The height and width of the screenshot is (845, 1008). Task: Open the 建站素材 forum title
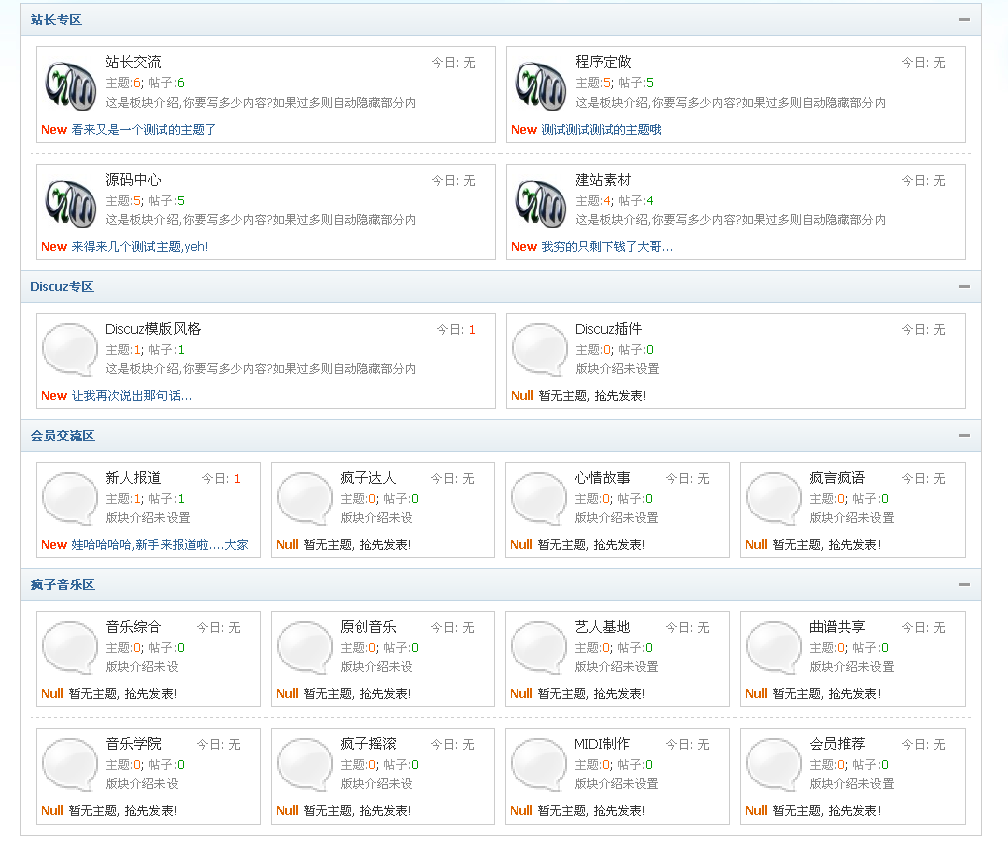[x=603, y=179]
